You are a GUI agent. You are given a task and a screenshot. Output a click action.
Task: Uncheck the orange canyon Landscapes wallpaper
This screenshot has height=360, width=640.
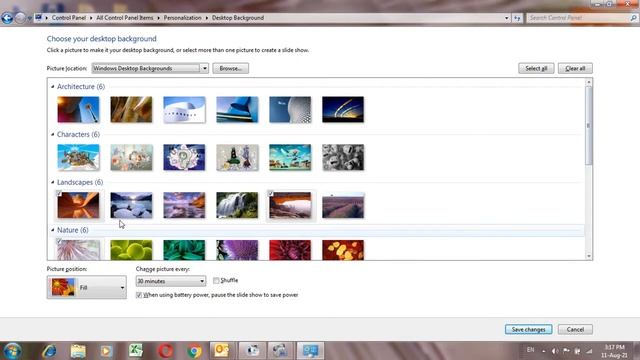(59, 193)
